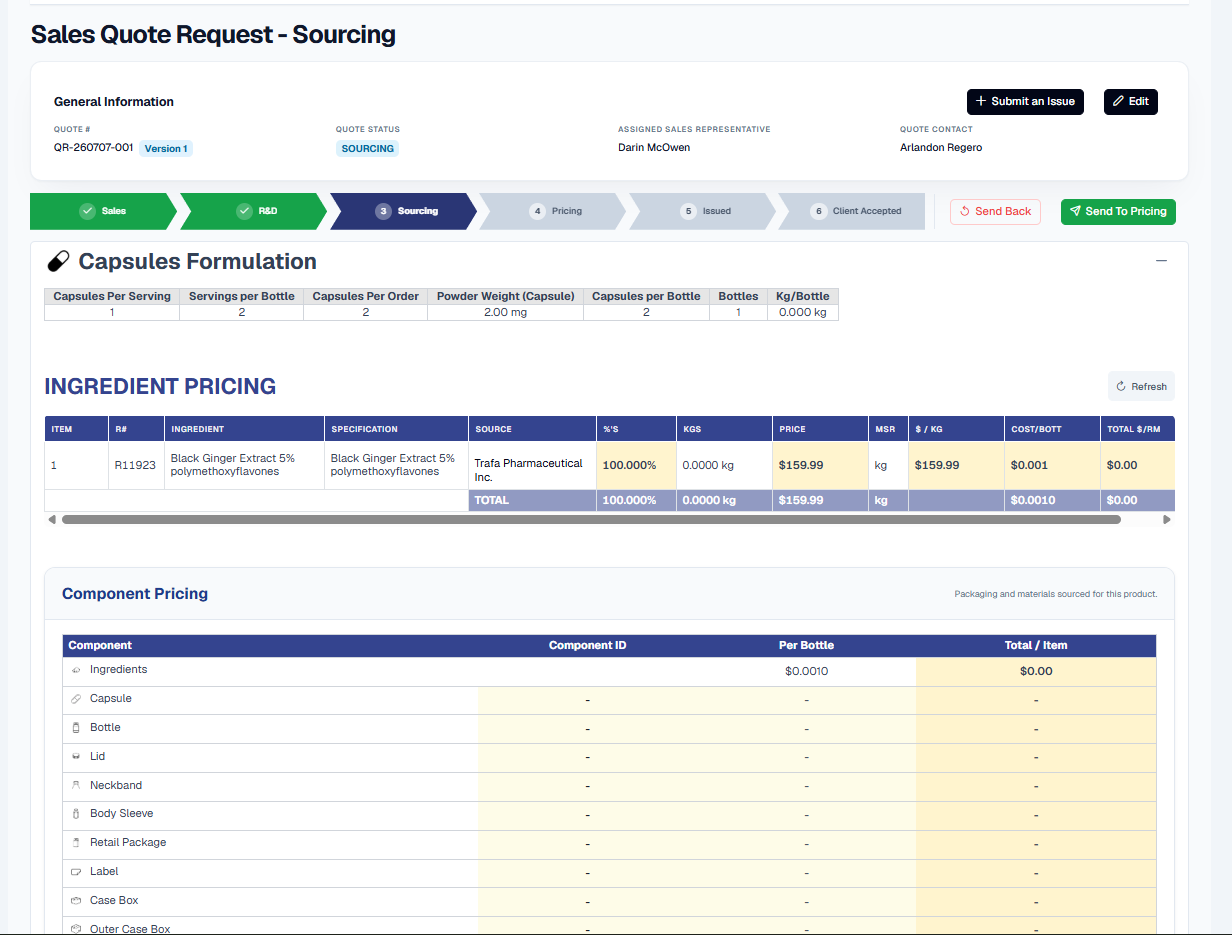Click the Neckband row icon
The width and height of the screenshot is (1232, 935).
pyautogui.click(x=76, y=786)
